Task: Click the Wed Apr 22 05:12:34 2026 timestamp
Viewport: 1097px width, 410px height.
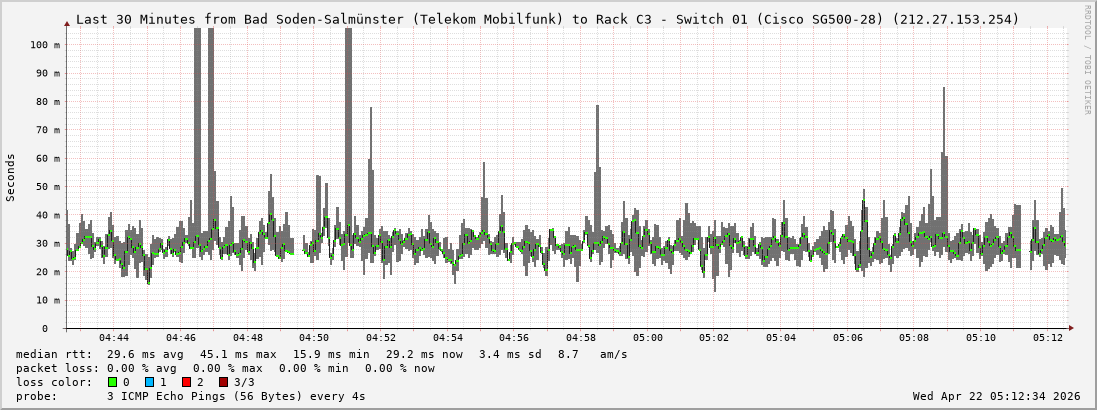Action: tap(996, 396)
